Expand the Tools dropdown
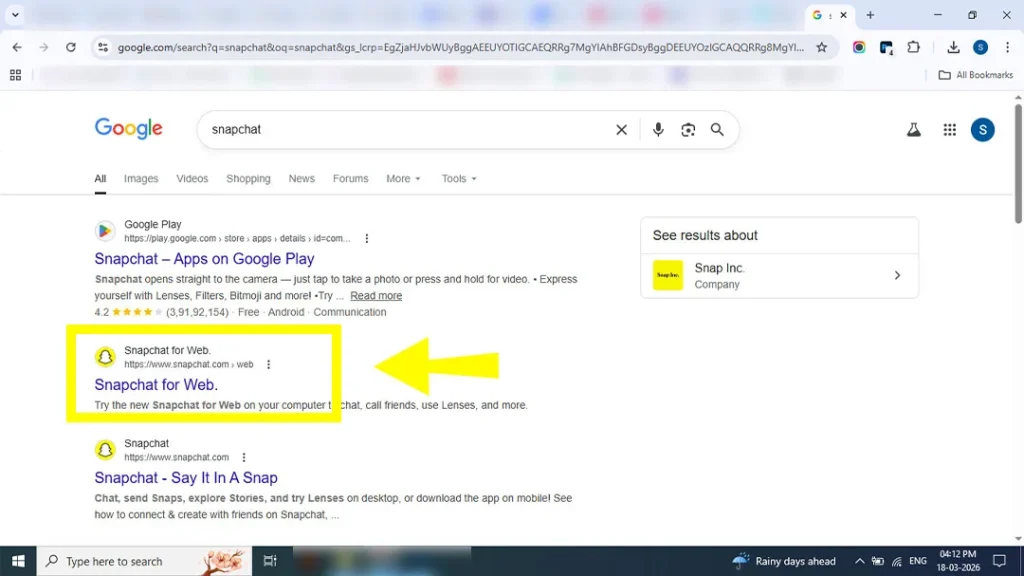Screen dimensions: 1024x576 (x=459, y=179)
